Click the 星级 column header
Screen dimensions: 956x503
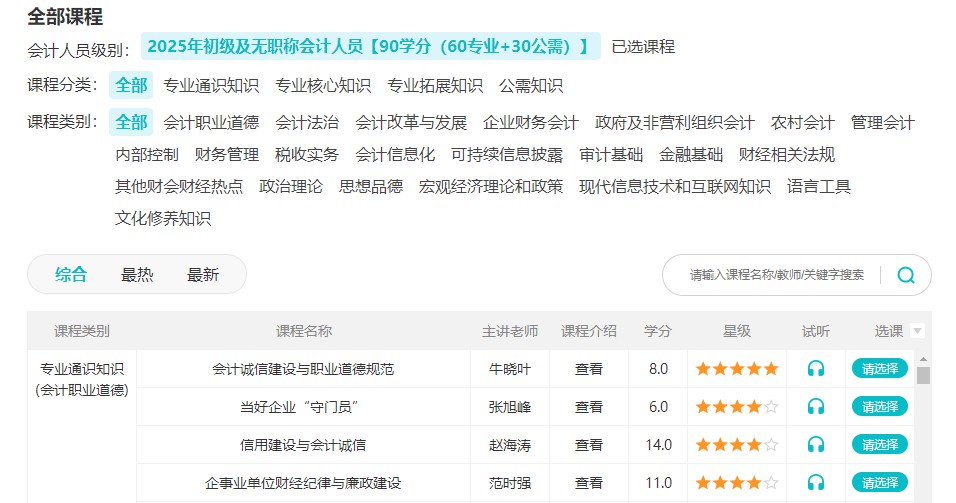coord(737,331)
